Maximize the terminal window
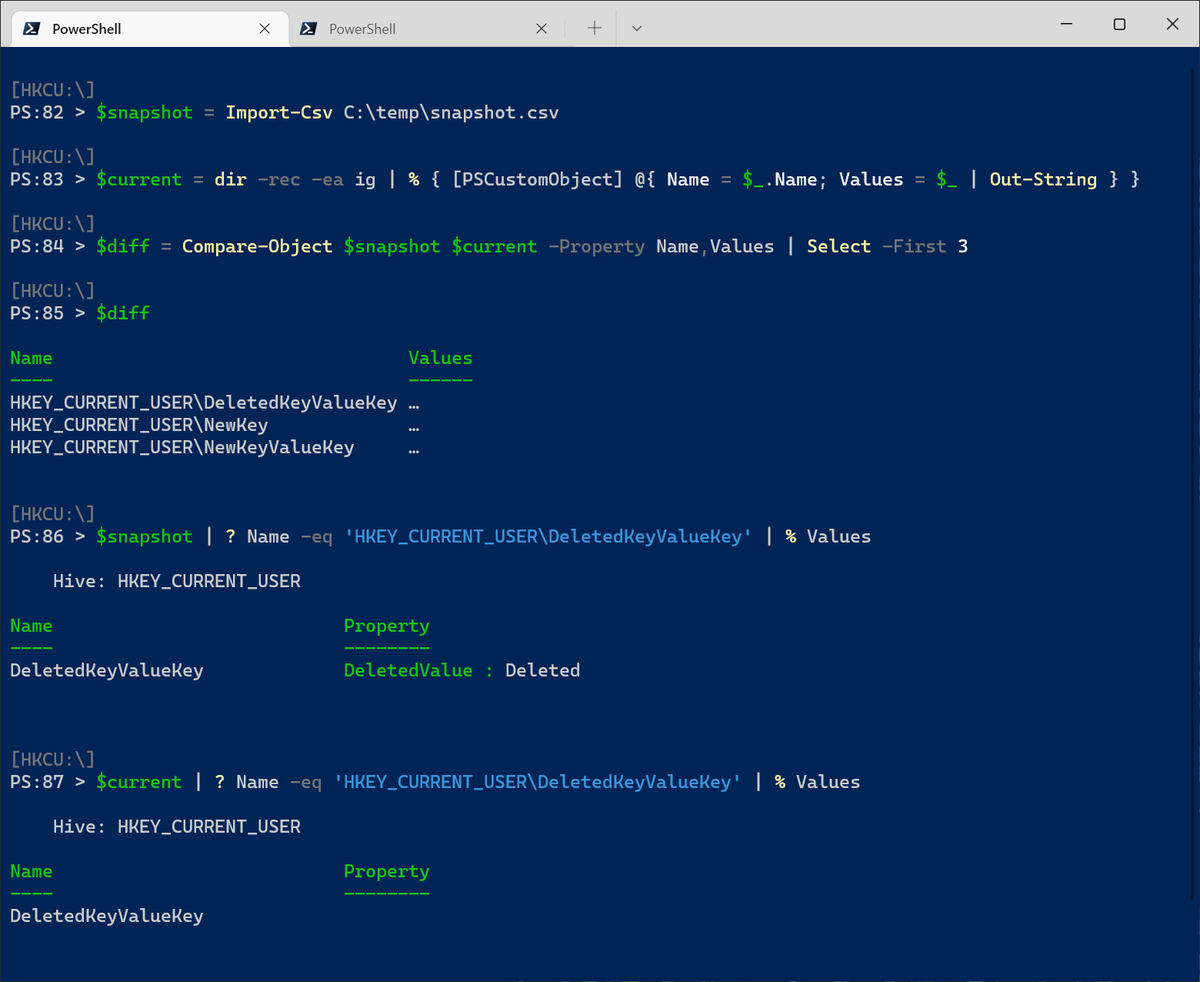Viewport: 1200px width, 982px height. pyautogui.click(x=1119, y=24)
